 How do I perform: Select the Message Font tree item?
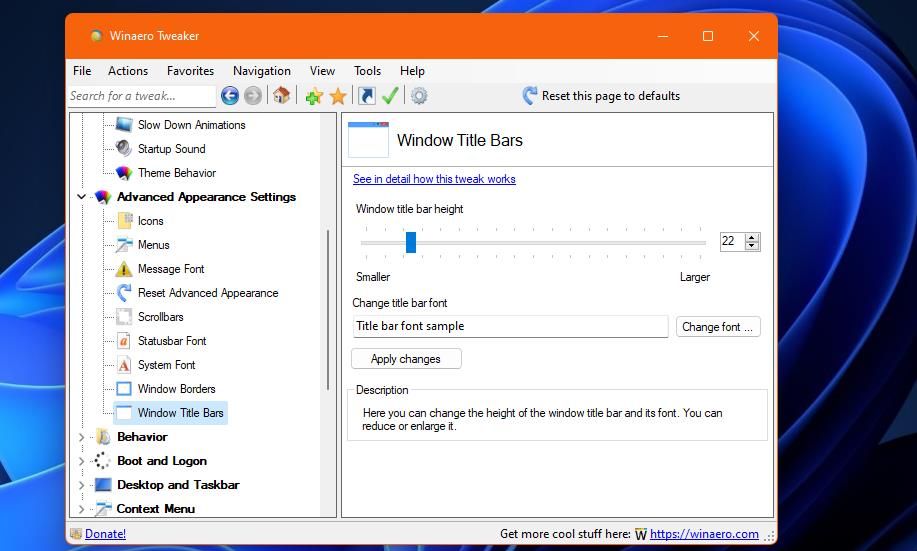pyautogui.click(x=171, y=268)
